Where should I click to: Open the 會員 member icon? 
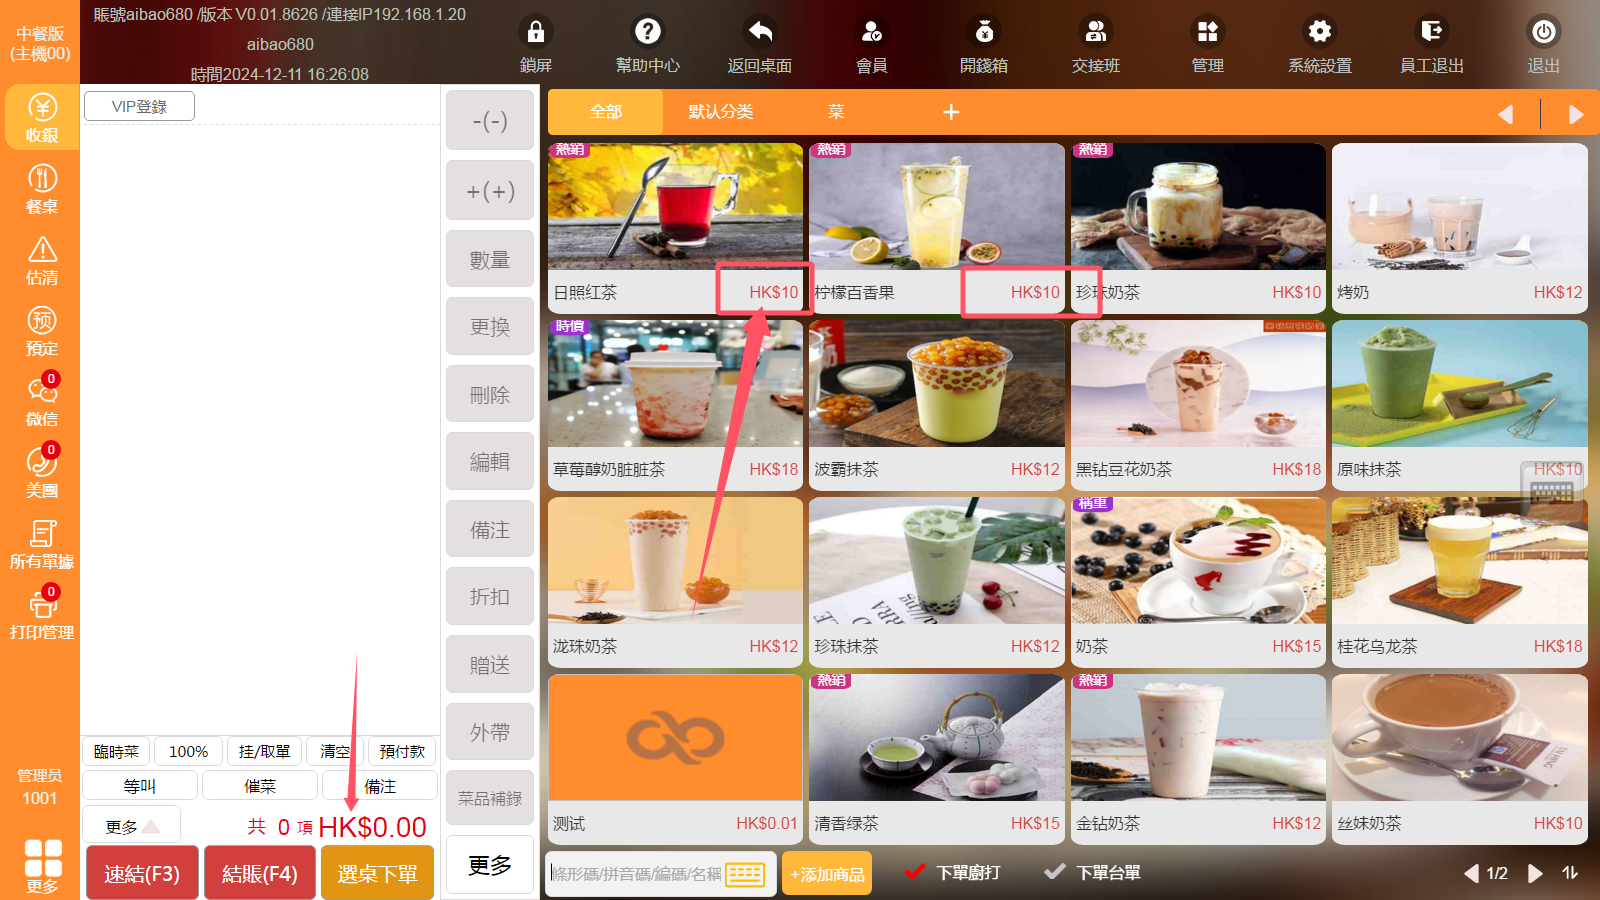872,45
